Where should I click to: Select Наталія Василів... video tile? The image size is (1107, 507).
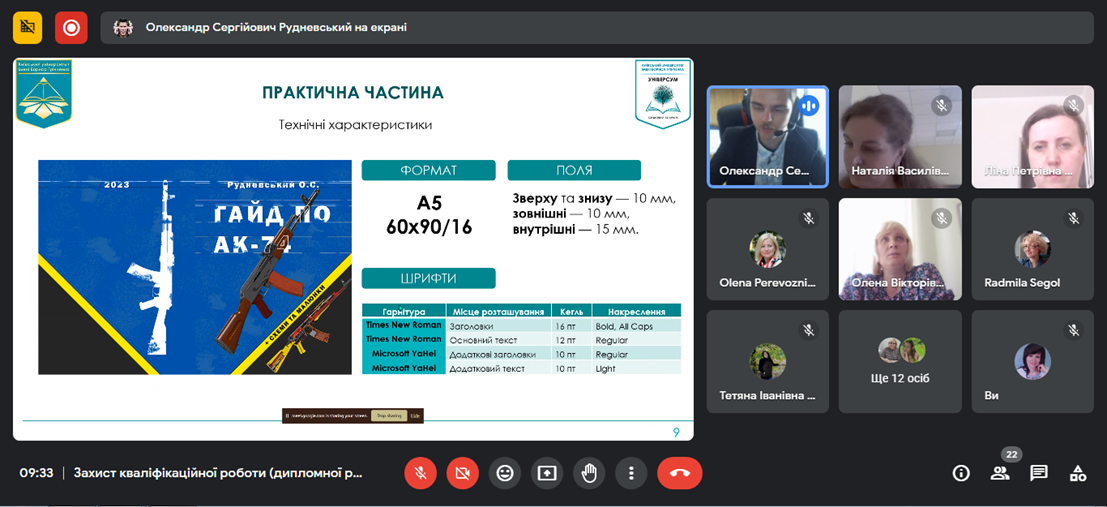(x=900, y=137)
